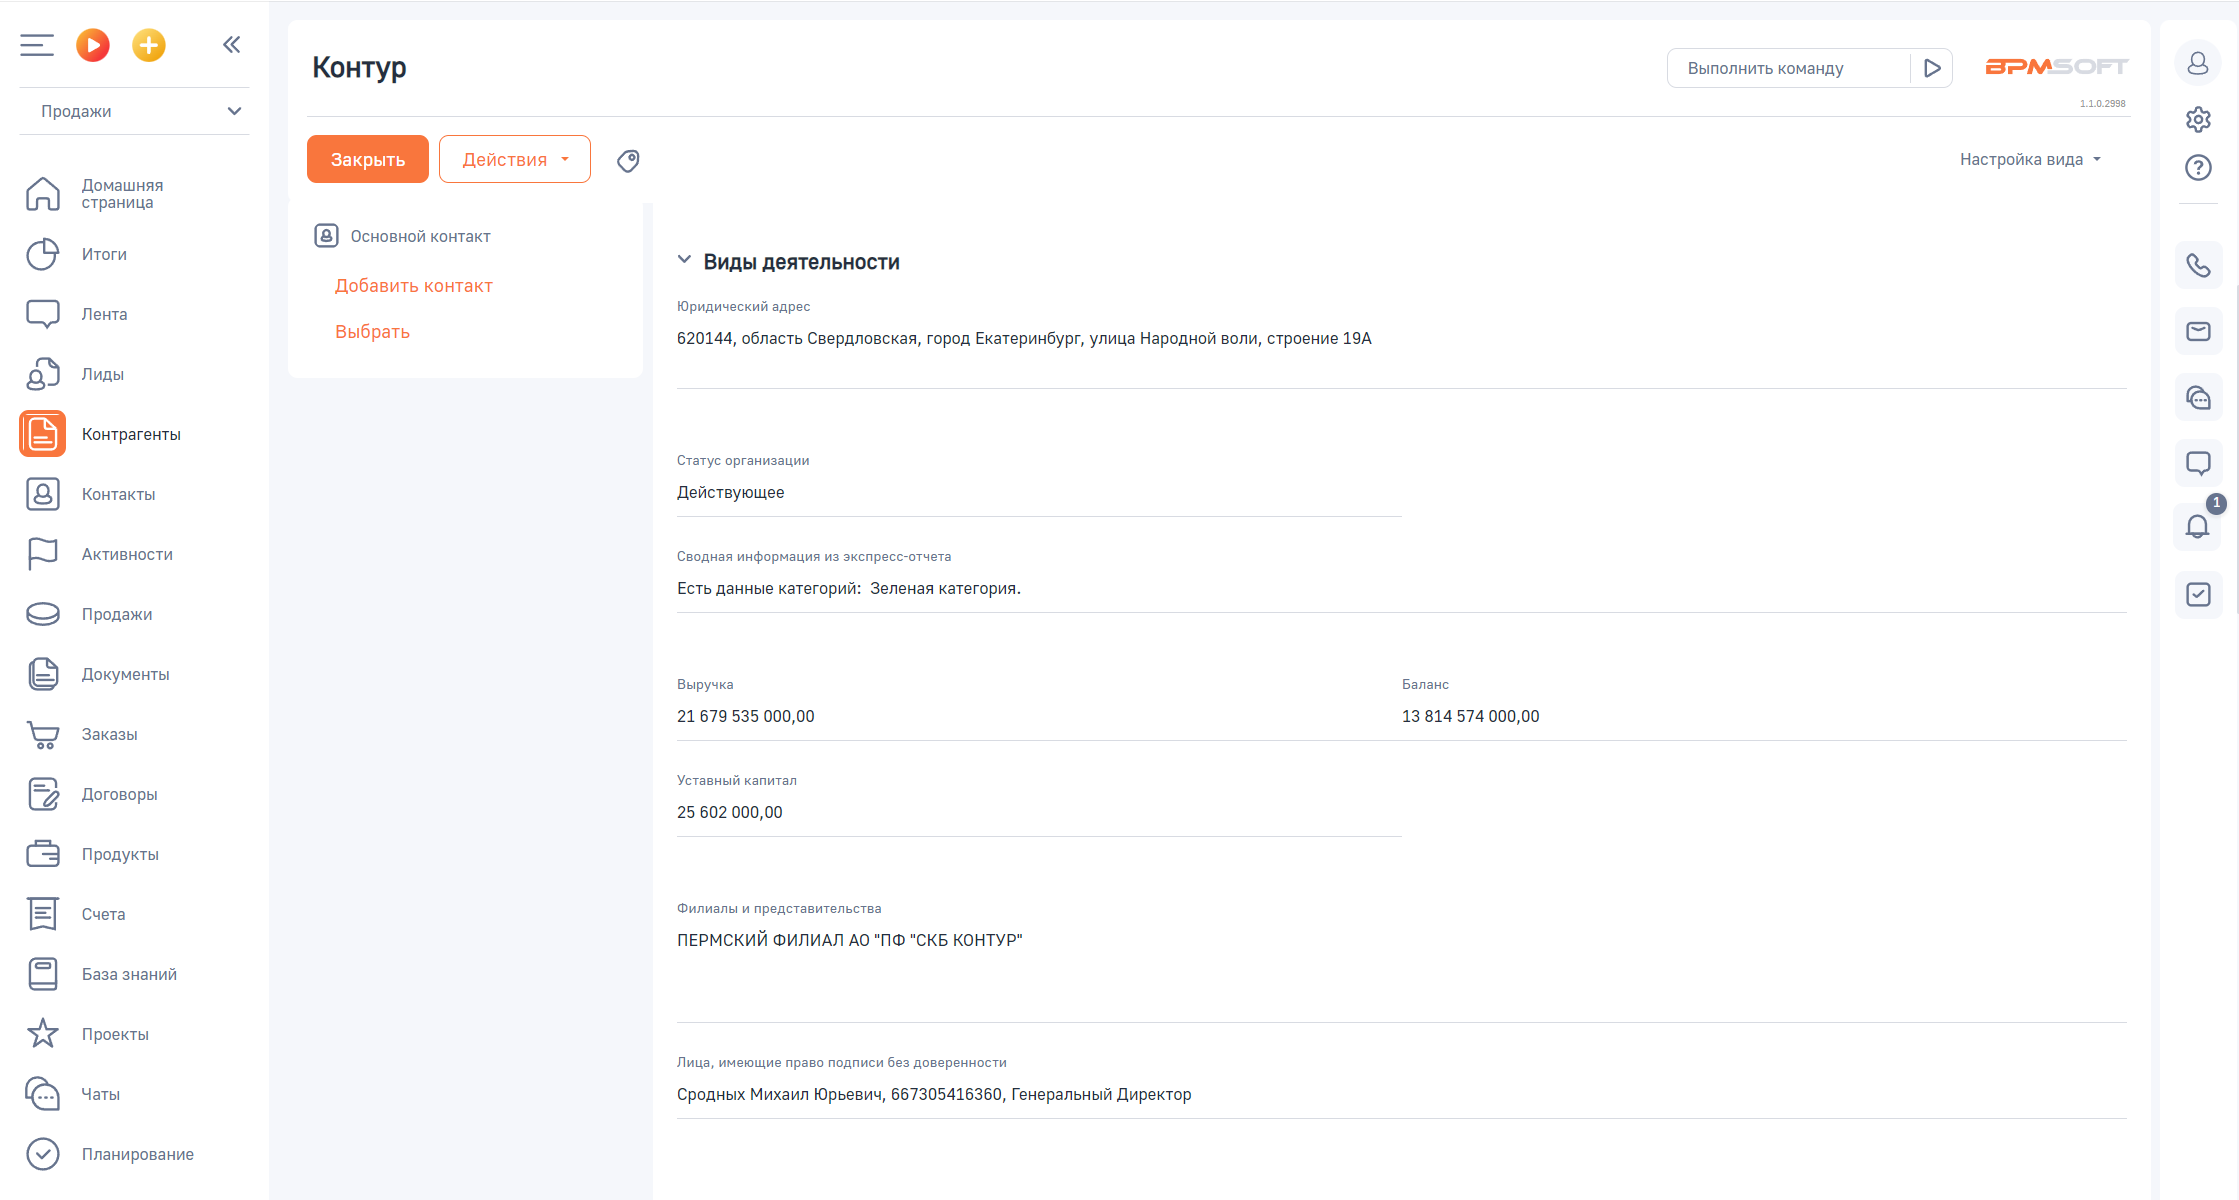The image size is (2239, 1200).
Task: Click the Заказы cart icon
Action: click(43, 735)
